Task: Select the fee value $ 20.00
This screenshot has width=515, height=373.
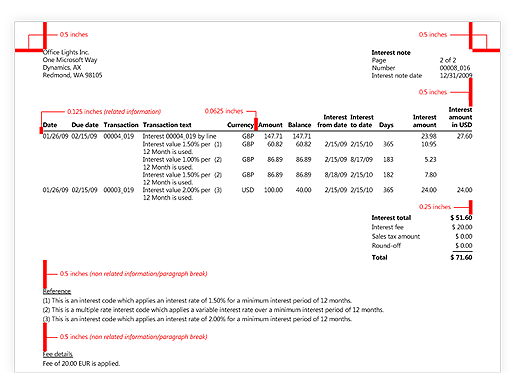Action: coord(462,227)
